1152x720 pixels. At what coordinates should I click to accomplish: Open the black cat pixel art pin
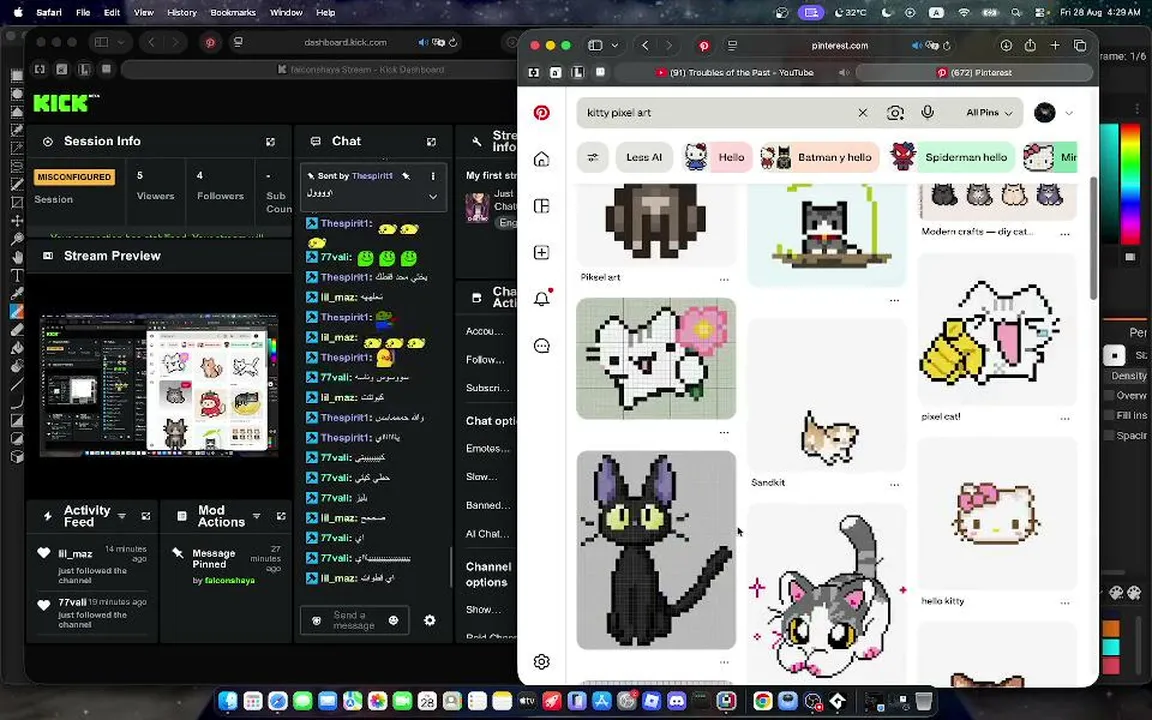(x=656, y=550)
